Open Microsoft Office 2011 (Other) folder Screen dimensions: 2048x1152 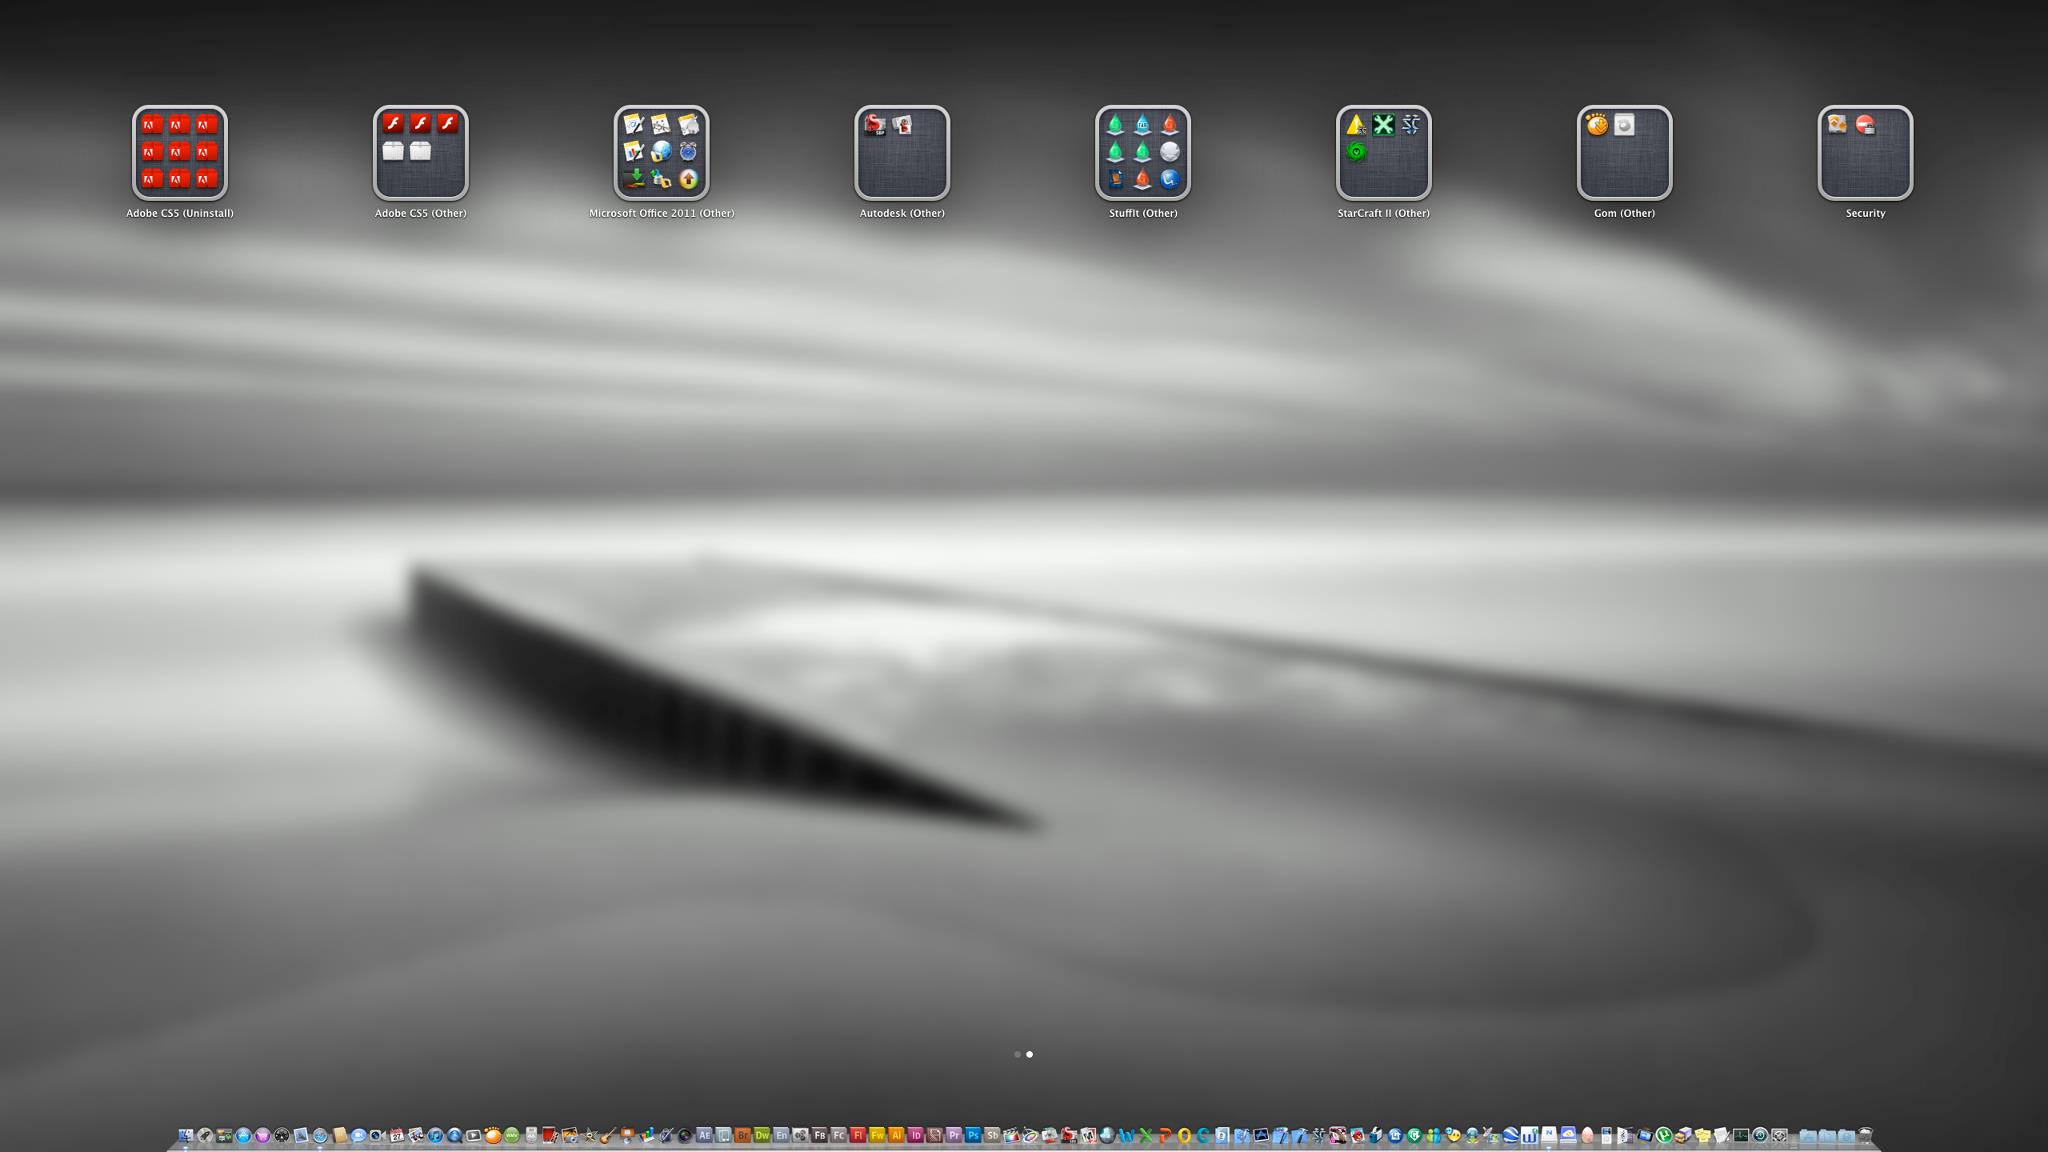661,153
